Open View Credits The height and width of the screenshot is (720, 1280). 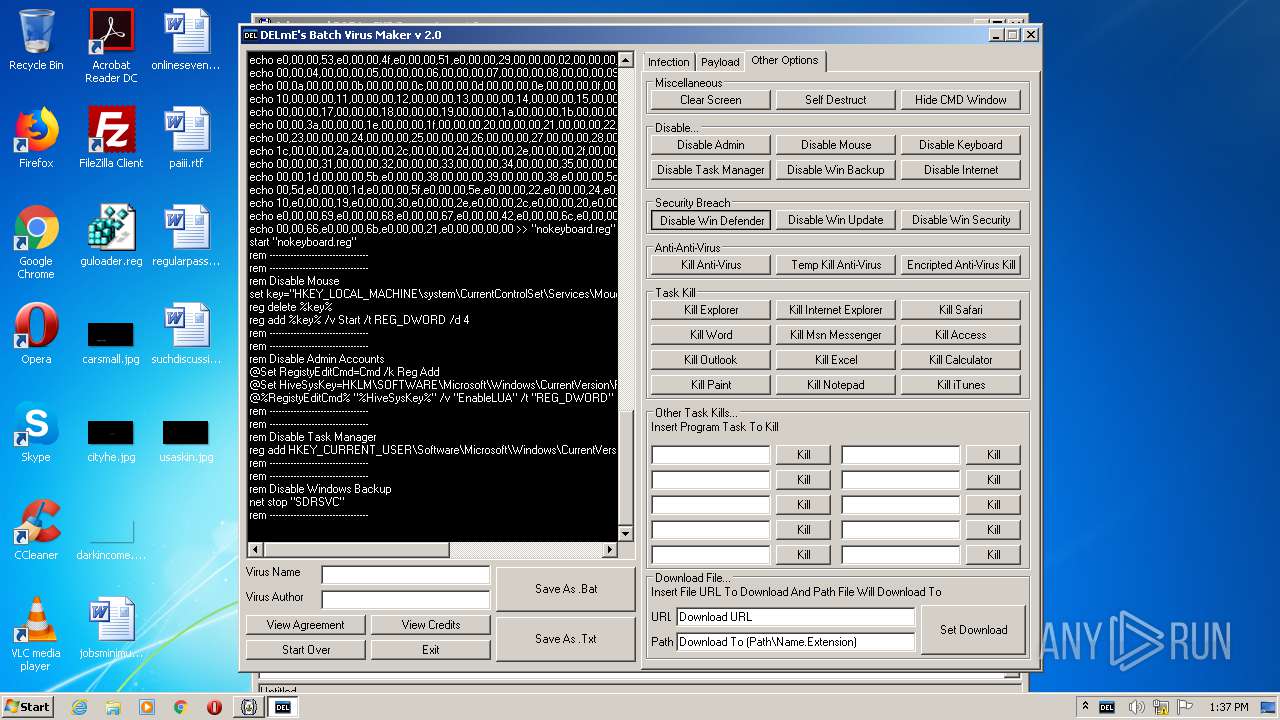click(430, 625)
